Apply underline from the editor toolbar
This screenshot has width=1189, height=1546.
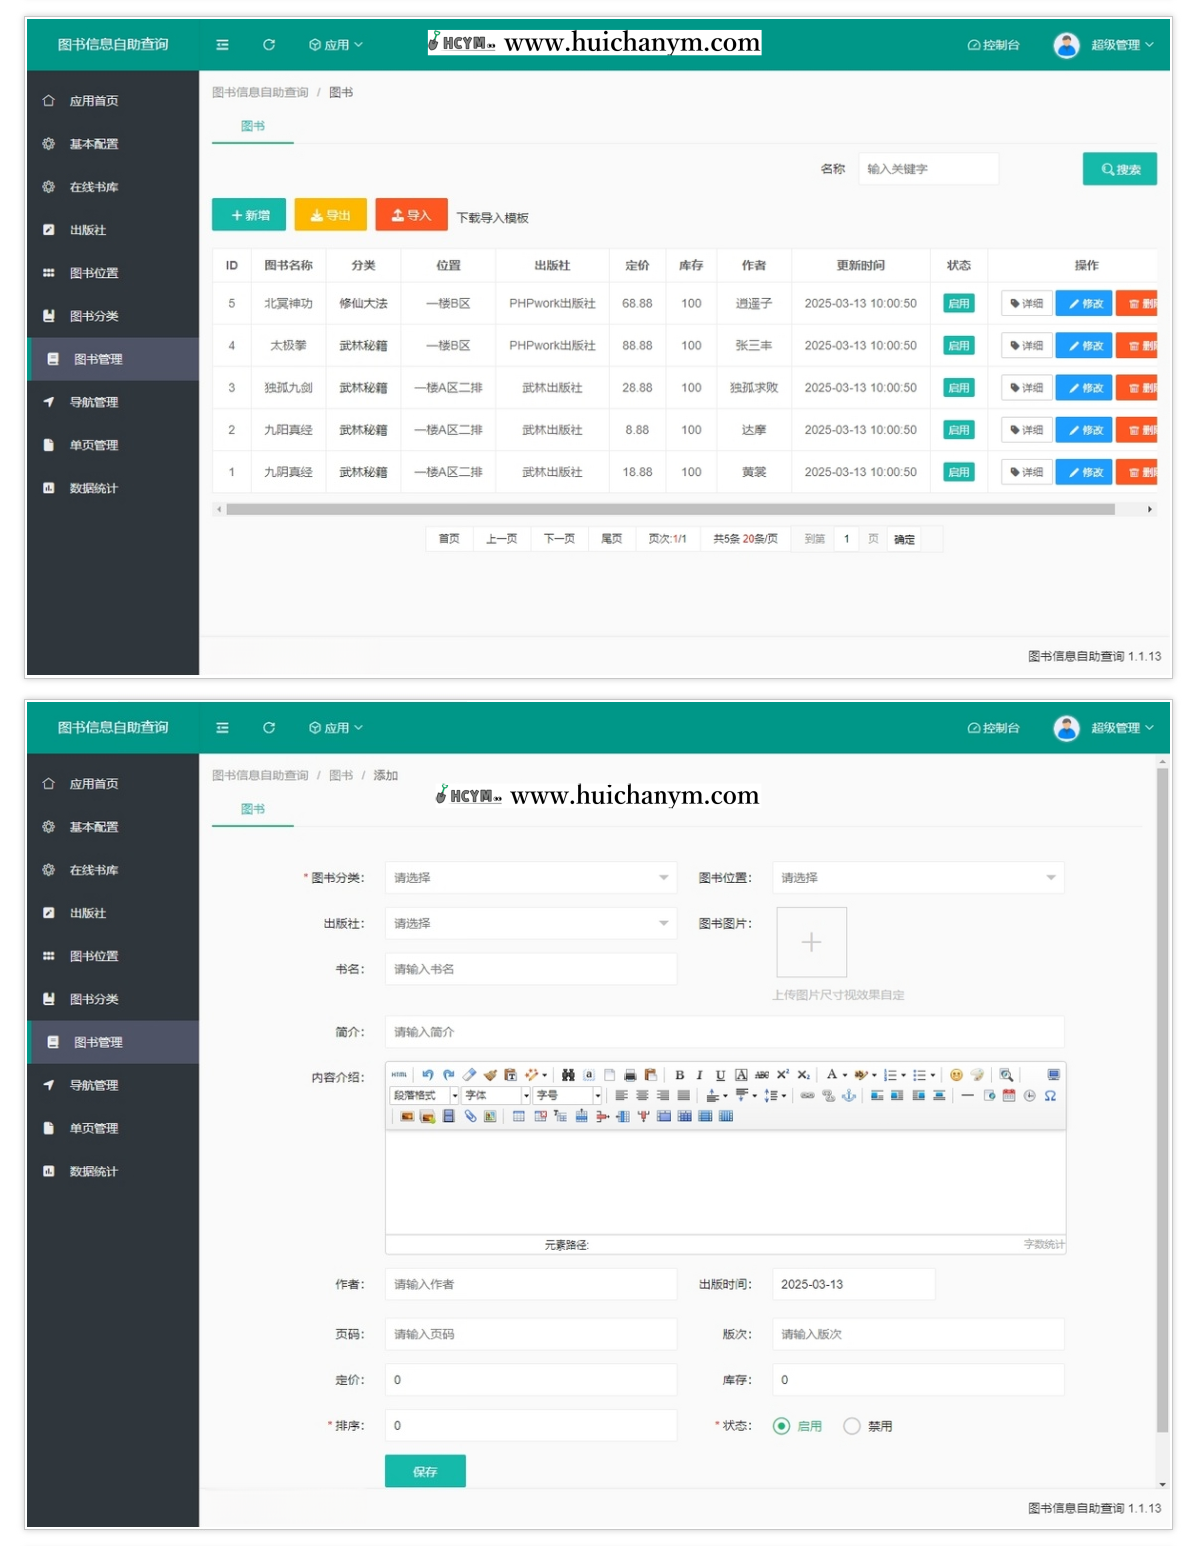point(720,1075)
